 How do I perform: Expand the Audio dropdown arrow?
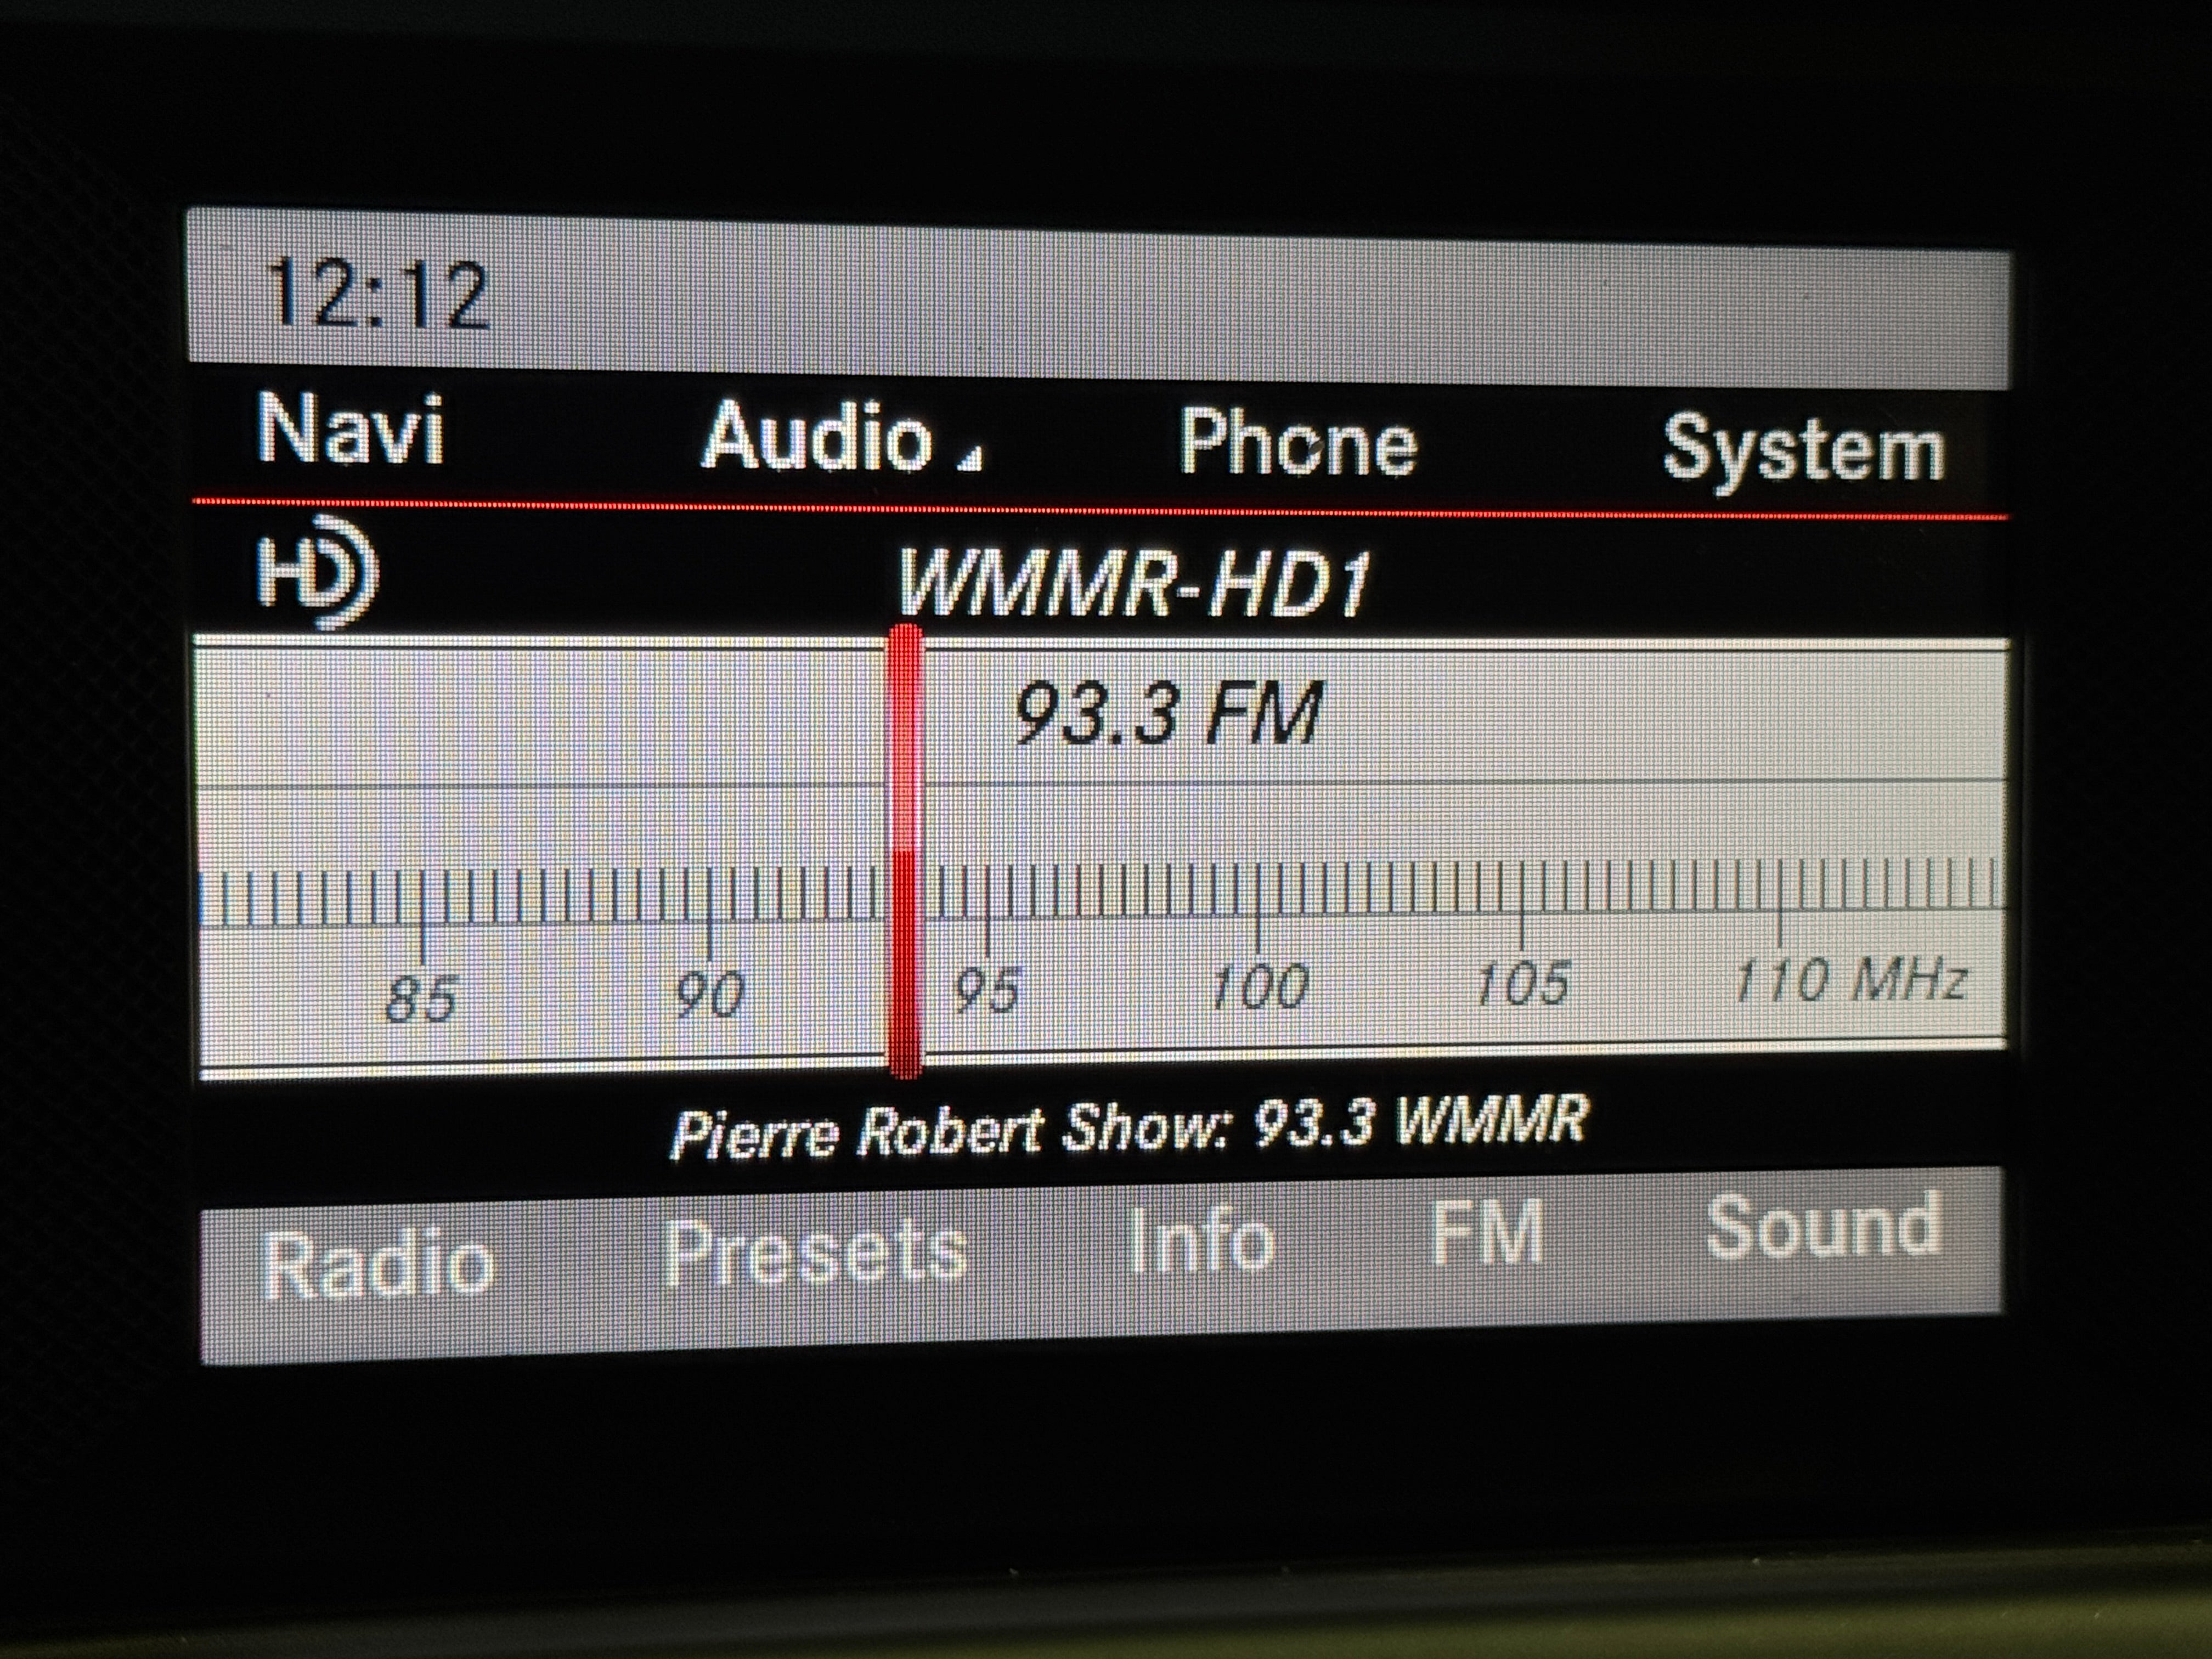(x=970, y=458)
